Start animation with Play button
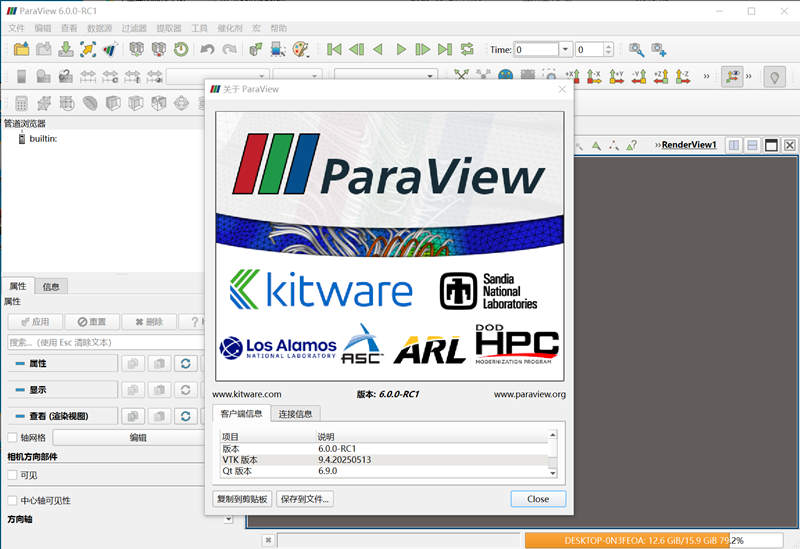The width and height of the screenshot is (800, 549). [401, 49]
